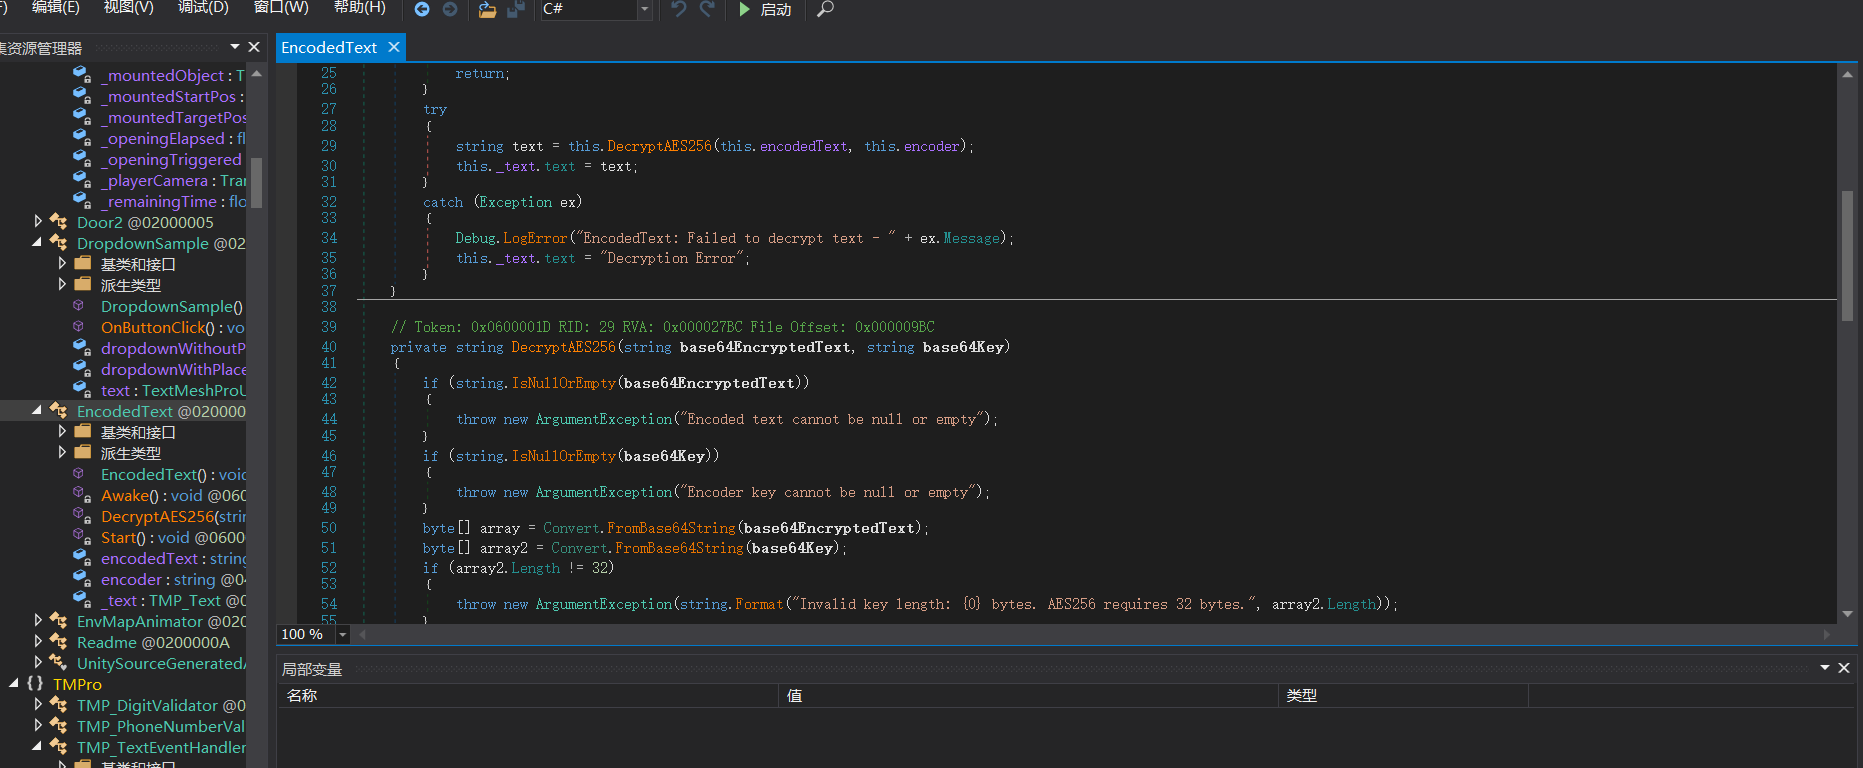Expand the EnvMapAnimator class node
1863x768 pixels.
point(38,621)
